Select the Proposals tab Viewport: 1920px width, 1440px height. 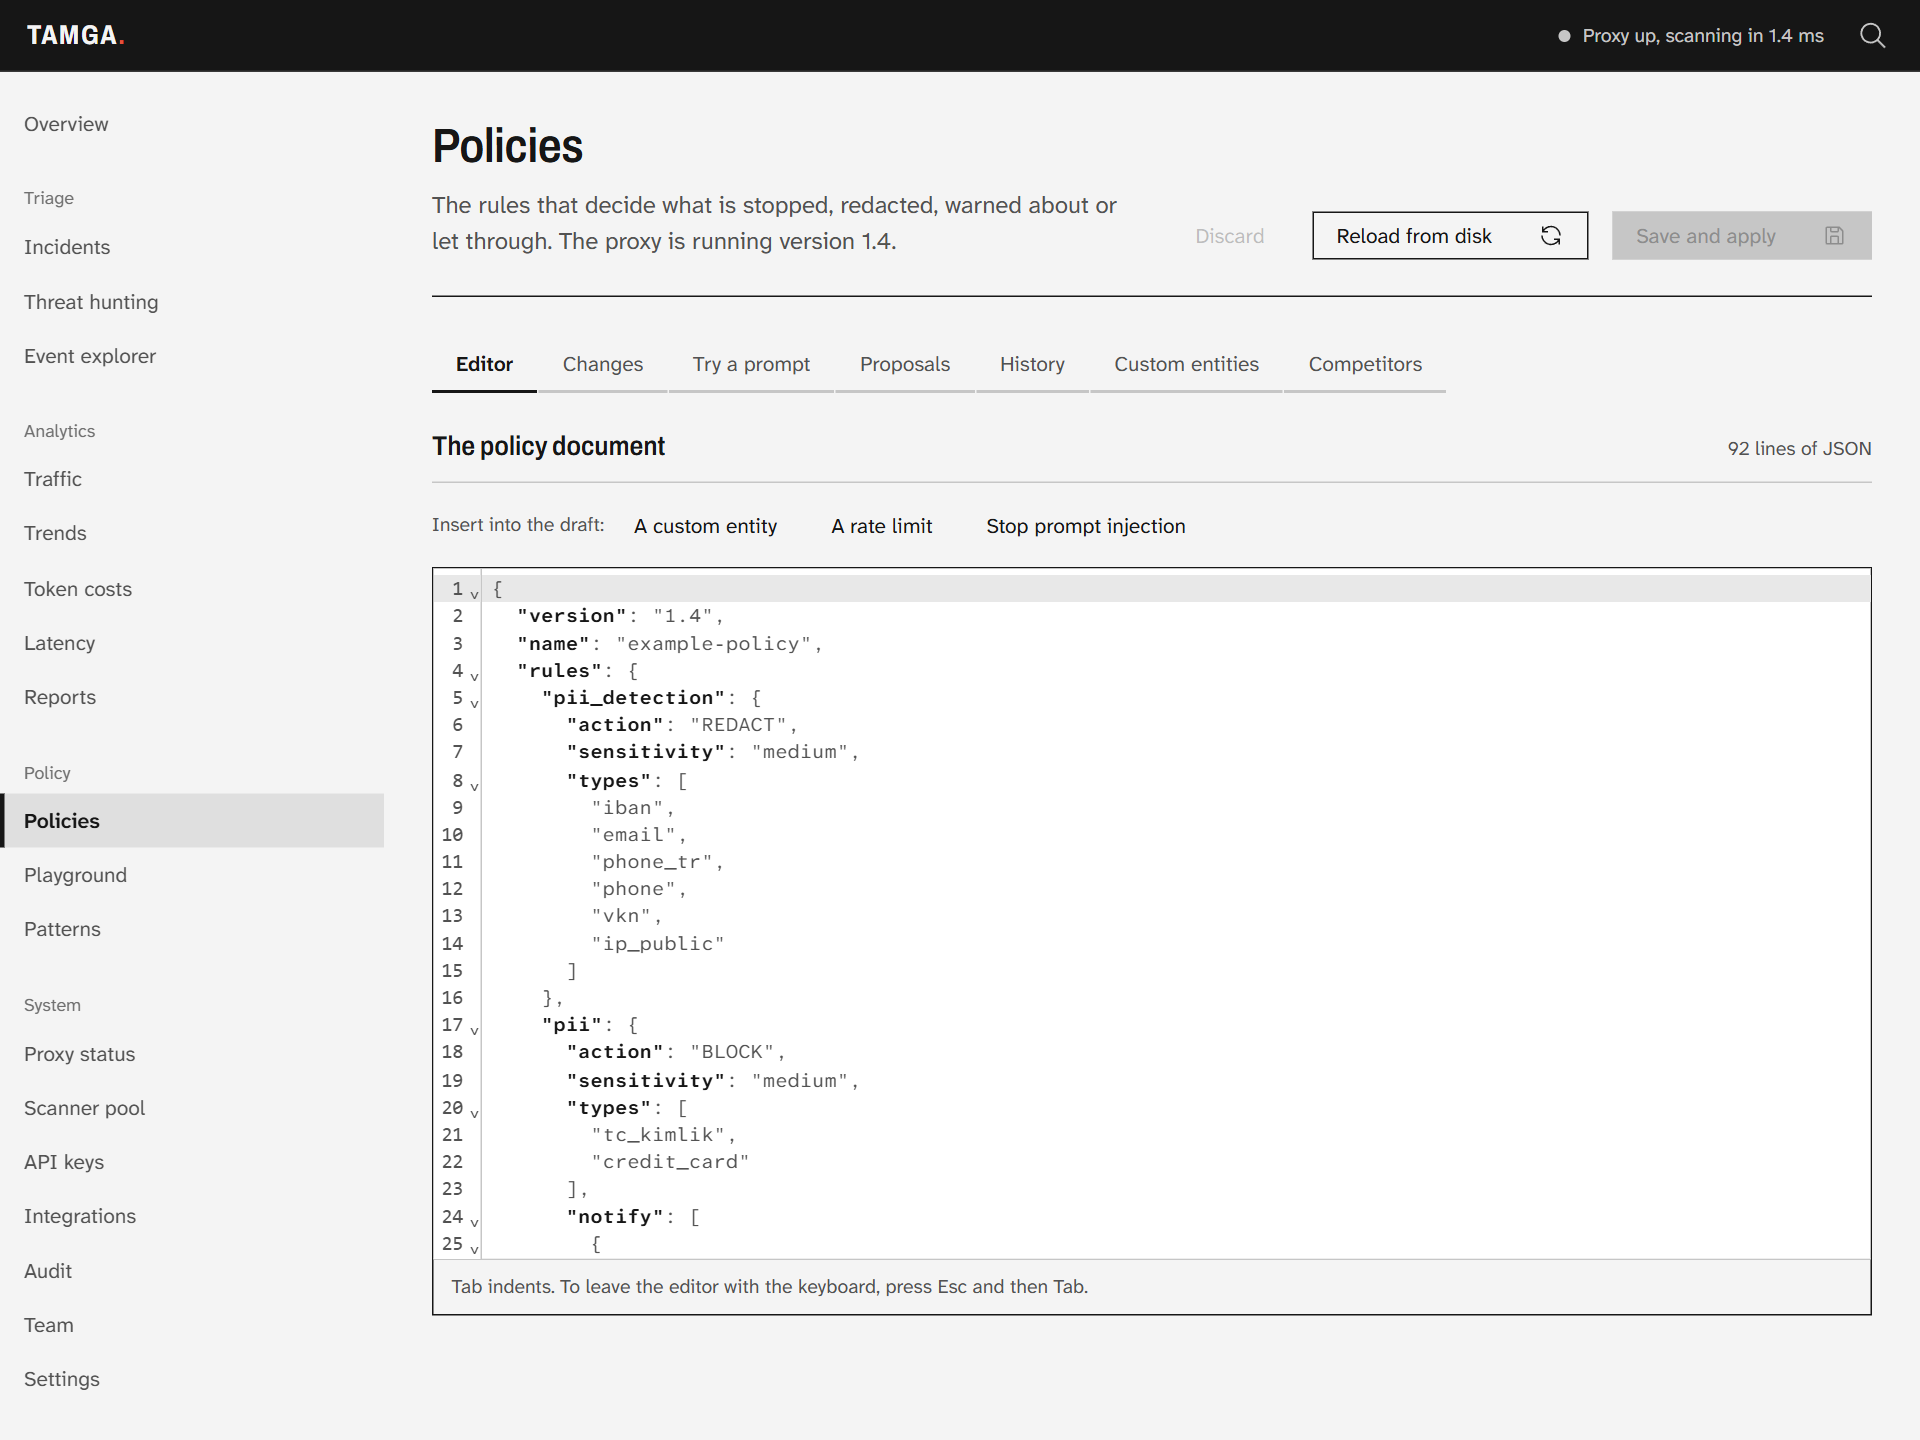click(905, 364)
